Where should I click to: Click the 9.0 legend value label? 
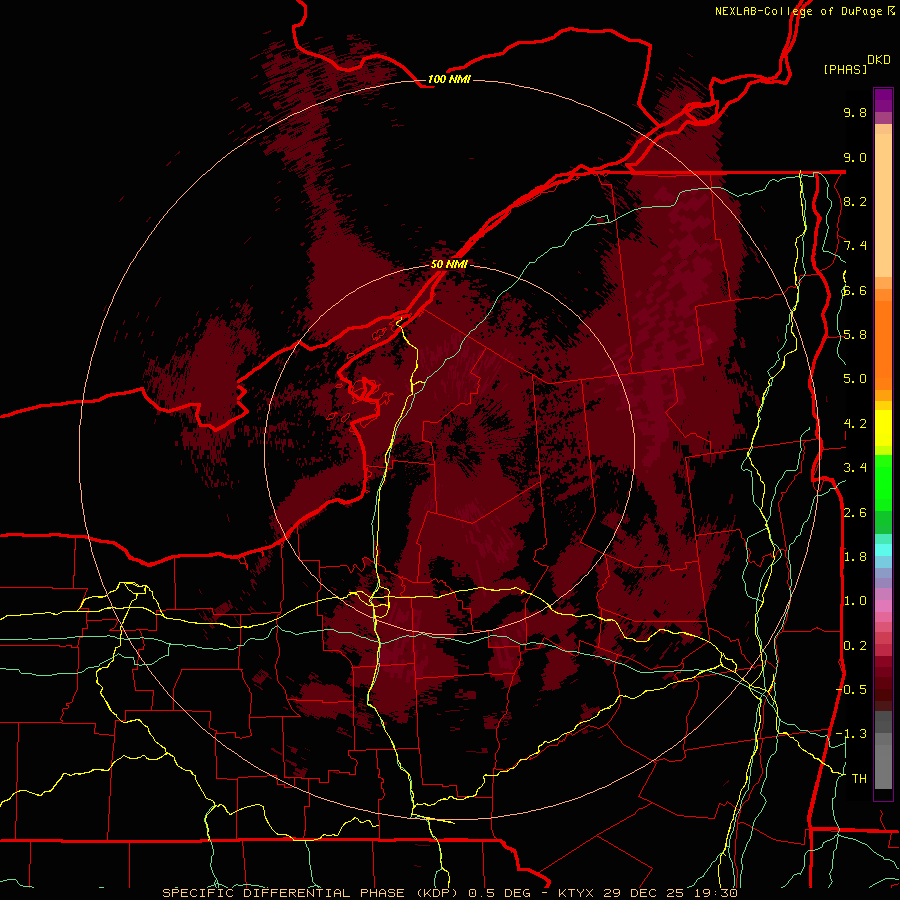pyautogui.click(x=855, y=157)
